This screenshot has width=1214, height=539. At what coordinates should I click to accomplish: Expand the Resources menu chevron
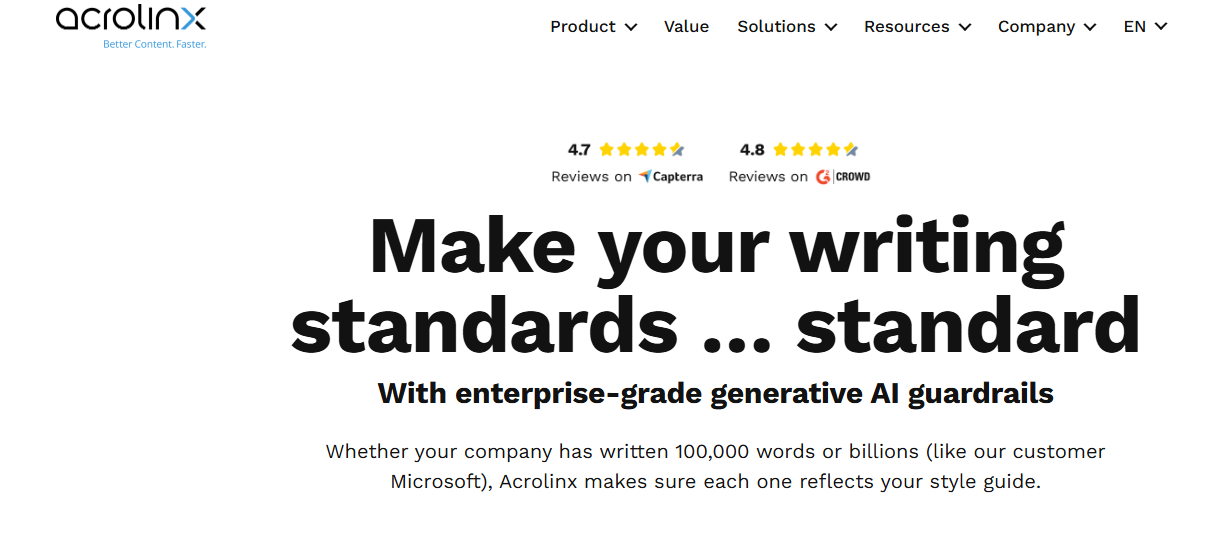965,27
